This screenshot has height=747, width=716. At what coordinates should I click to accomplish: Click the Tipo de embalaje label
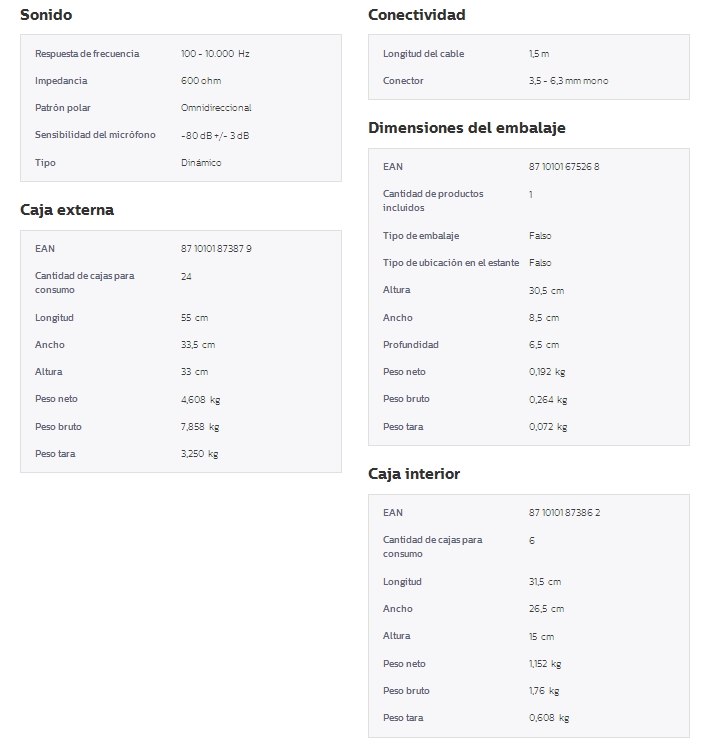point(421,236)
